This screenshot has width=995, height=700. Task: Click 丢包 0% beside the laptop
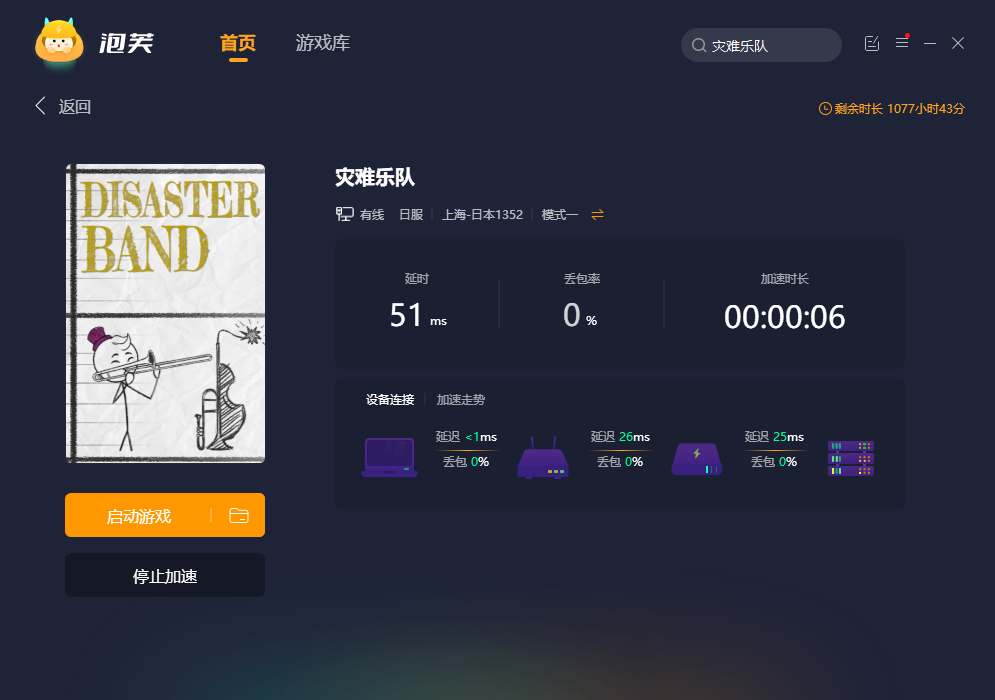click(x=466, y=461)
